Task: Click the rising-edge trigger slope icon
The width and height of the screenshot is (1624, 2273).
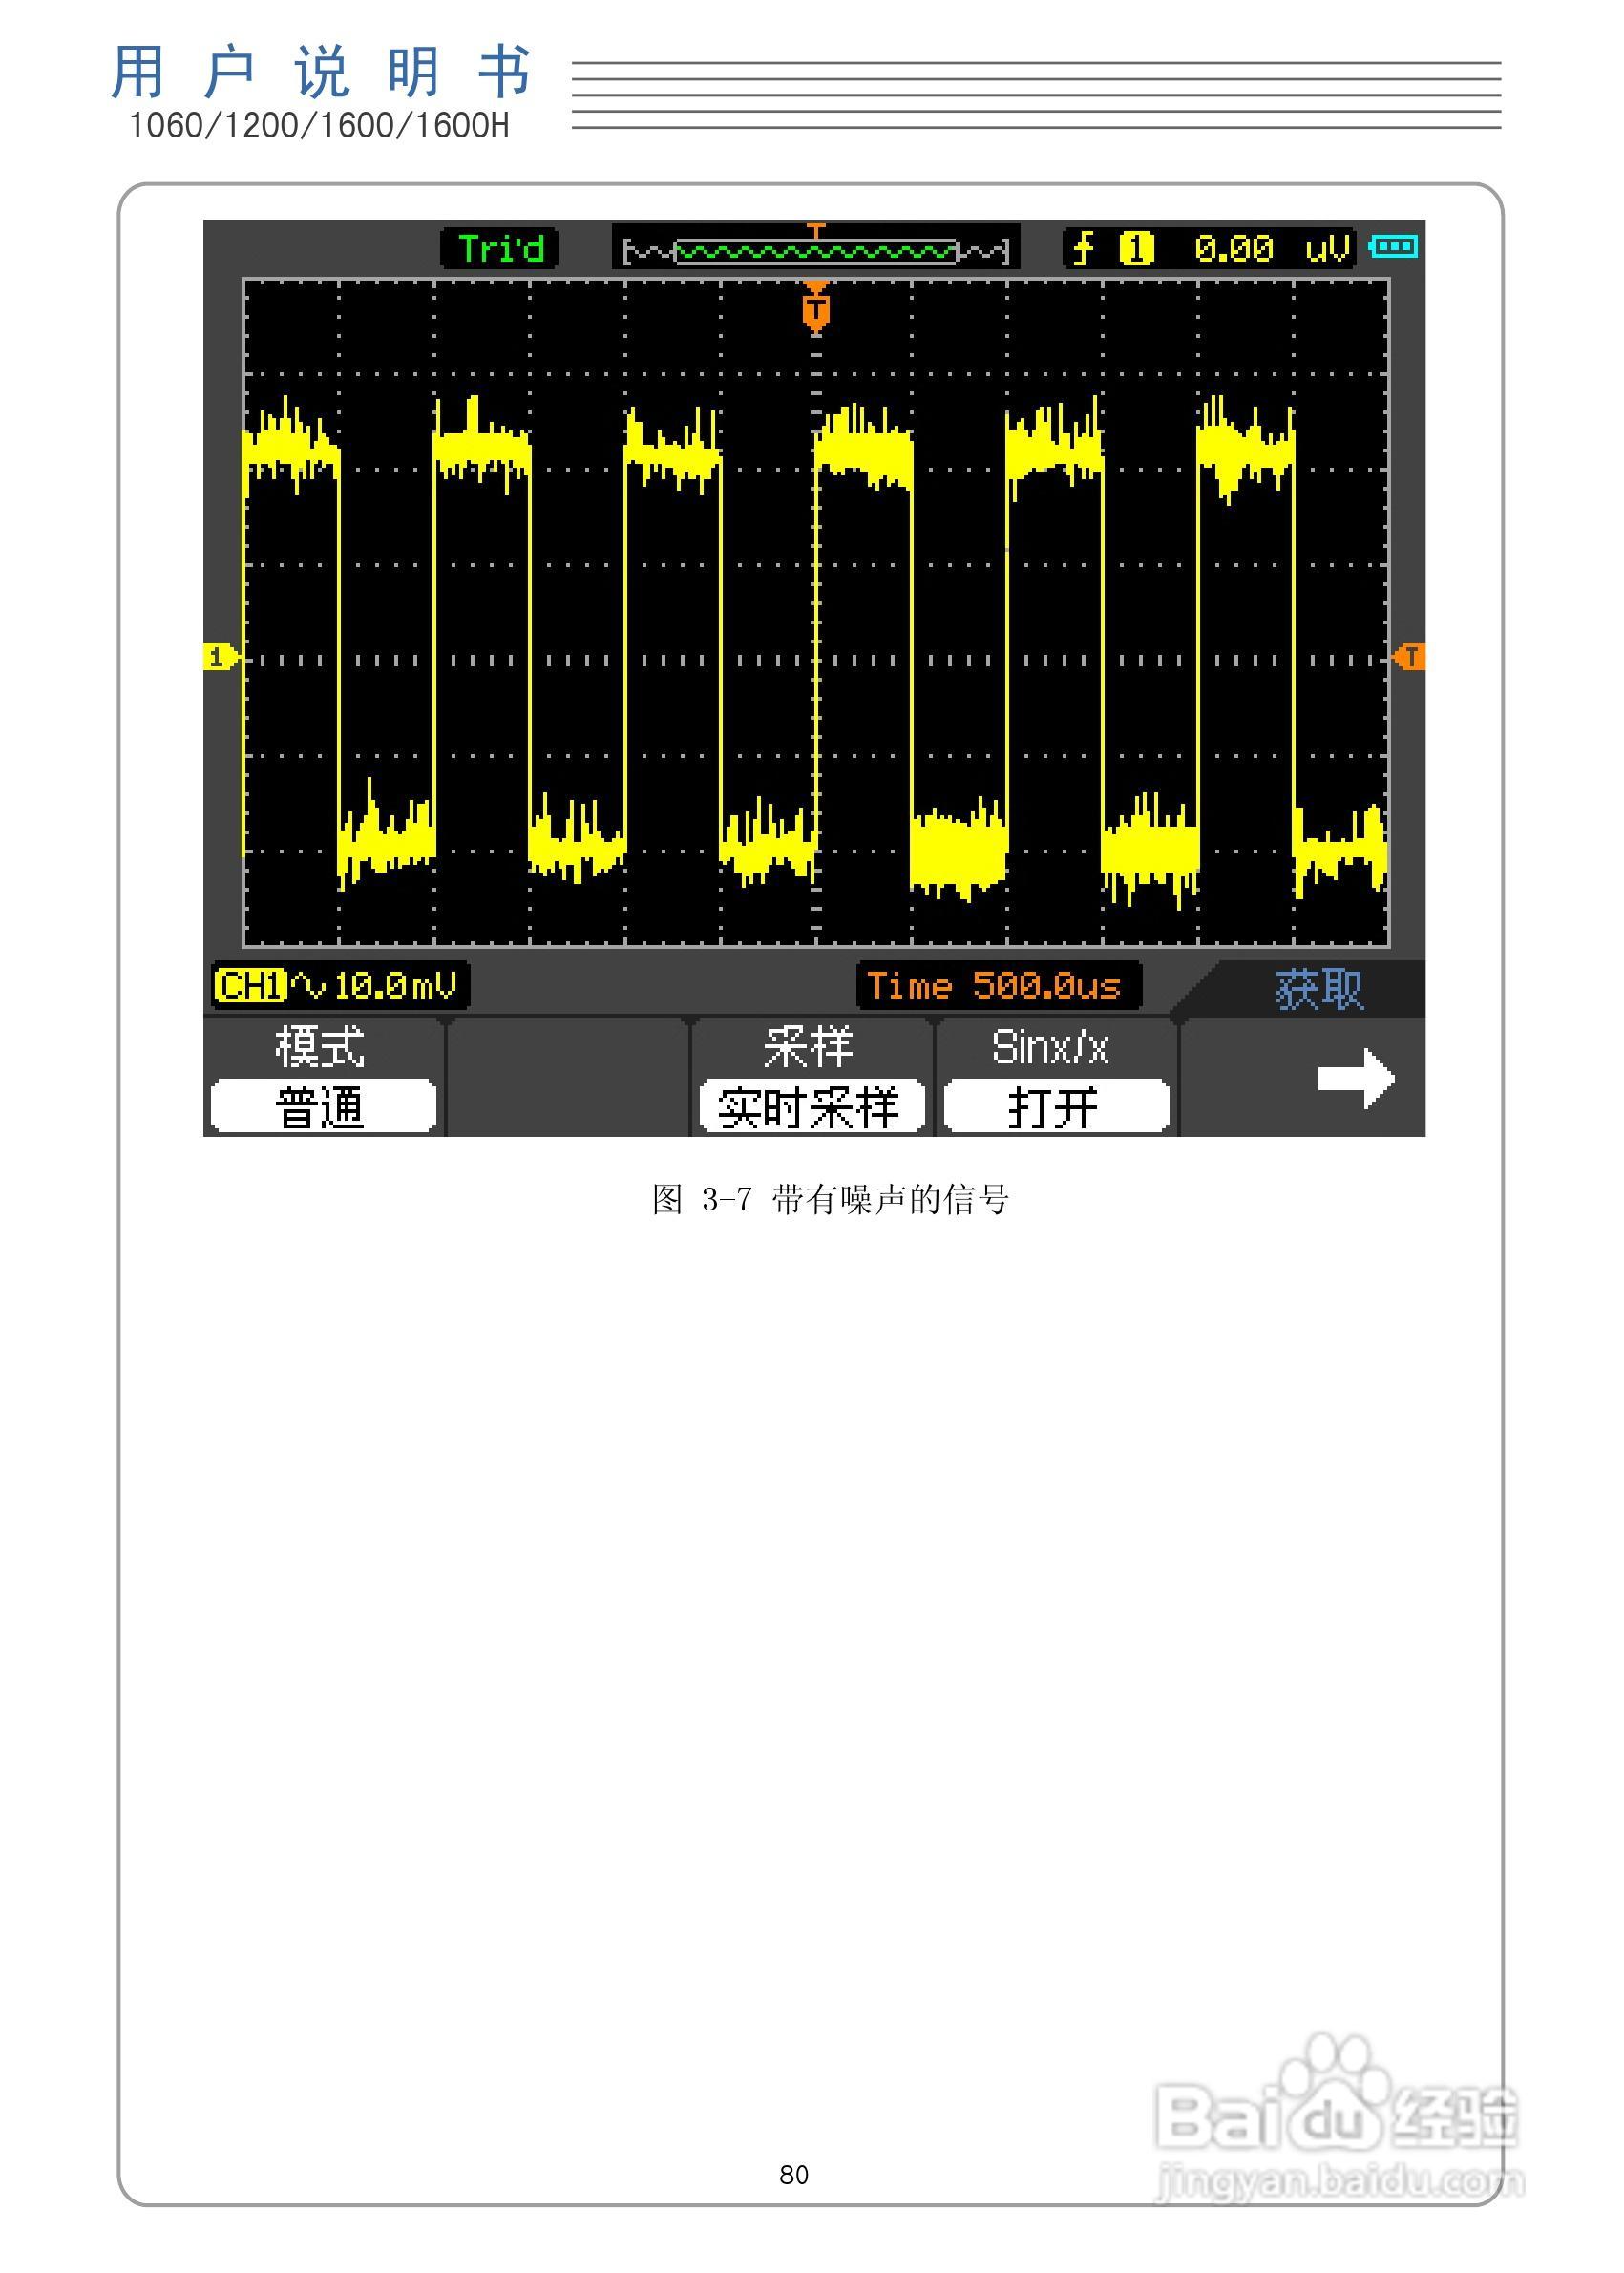Action: pyautogui.click(x=1085, y=246)
